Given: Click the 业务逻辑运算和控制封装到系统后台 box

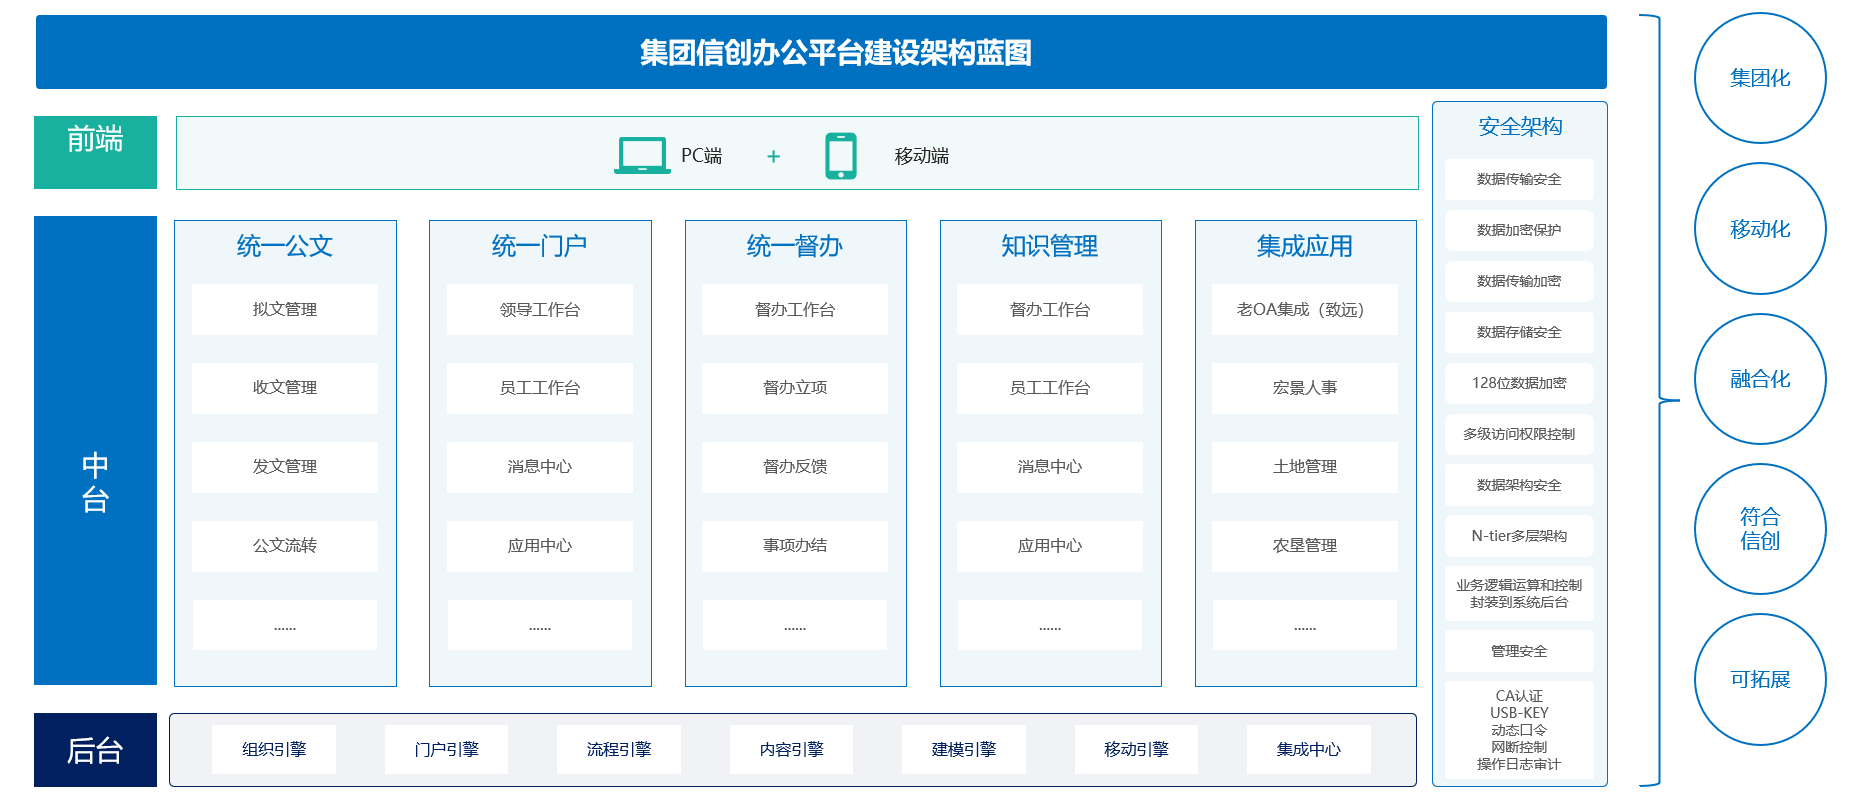Looking at the screenshot, I should [1519, 594].
